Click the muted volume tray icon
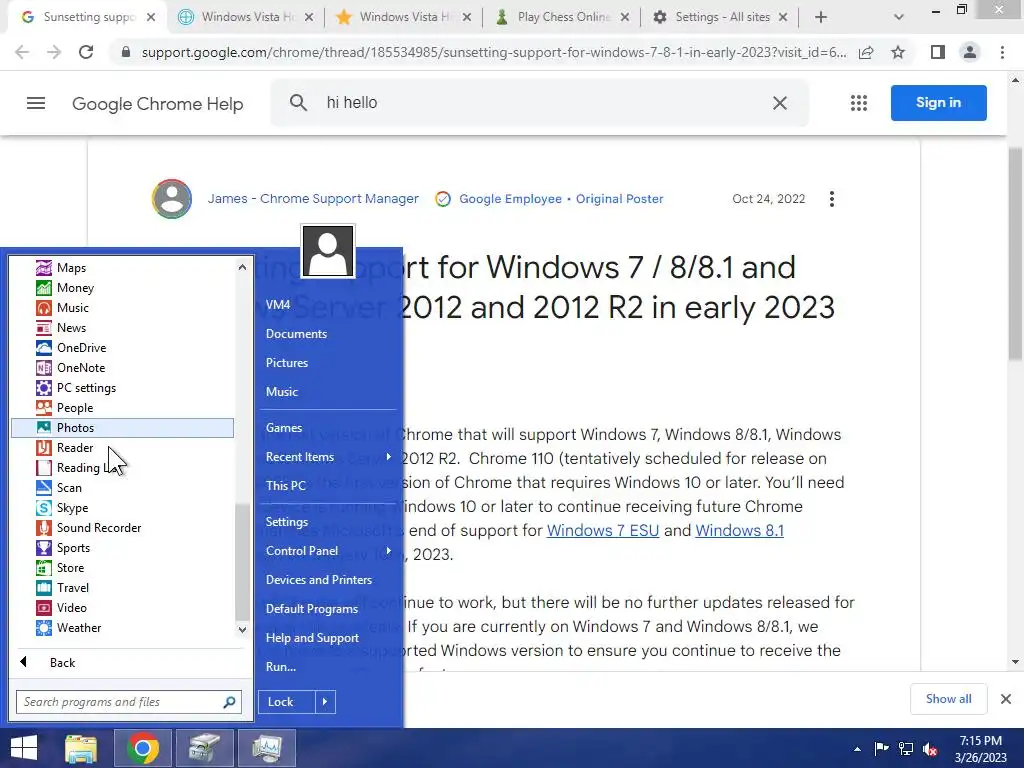 click(930, 749)
